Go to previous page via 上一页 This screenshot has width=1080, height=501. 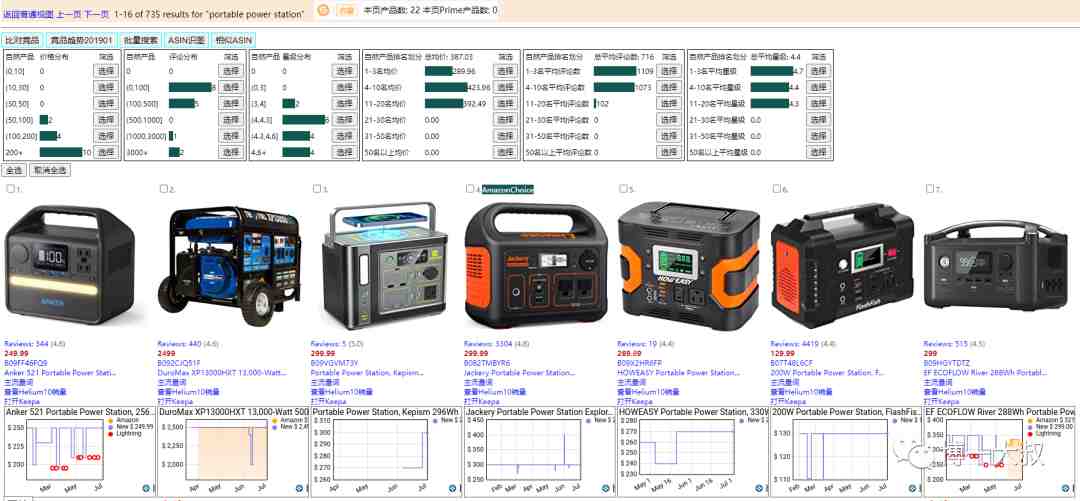pos(69,13)
